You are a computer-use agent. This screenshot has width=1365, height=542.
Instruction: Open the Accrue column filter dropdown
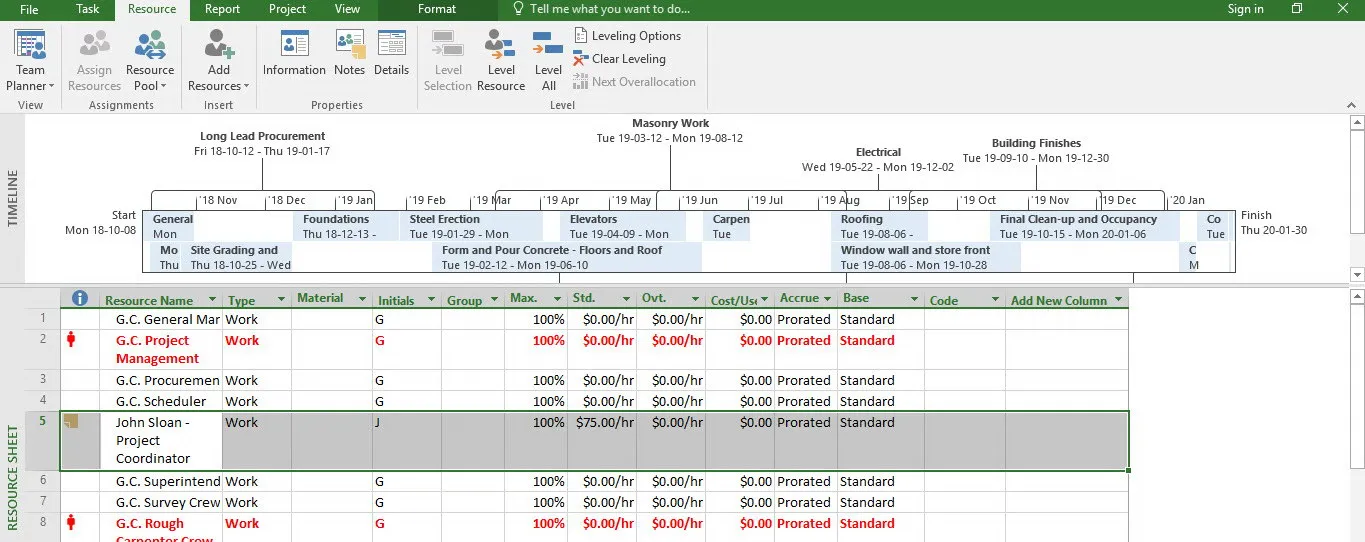(x=827, y=299)
